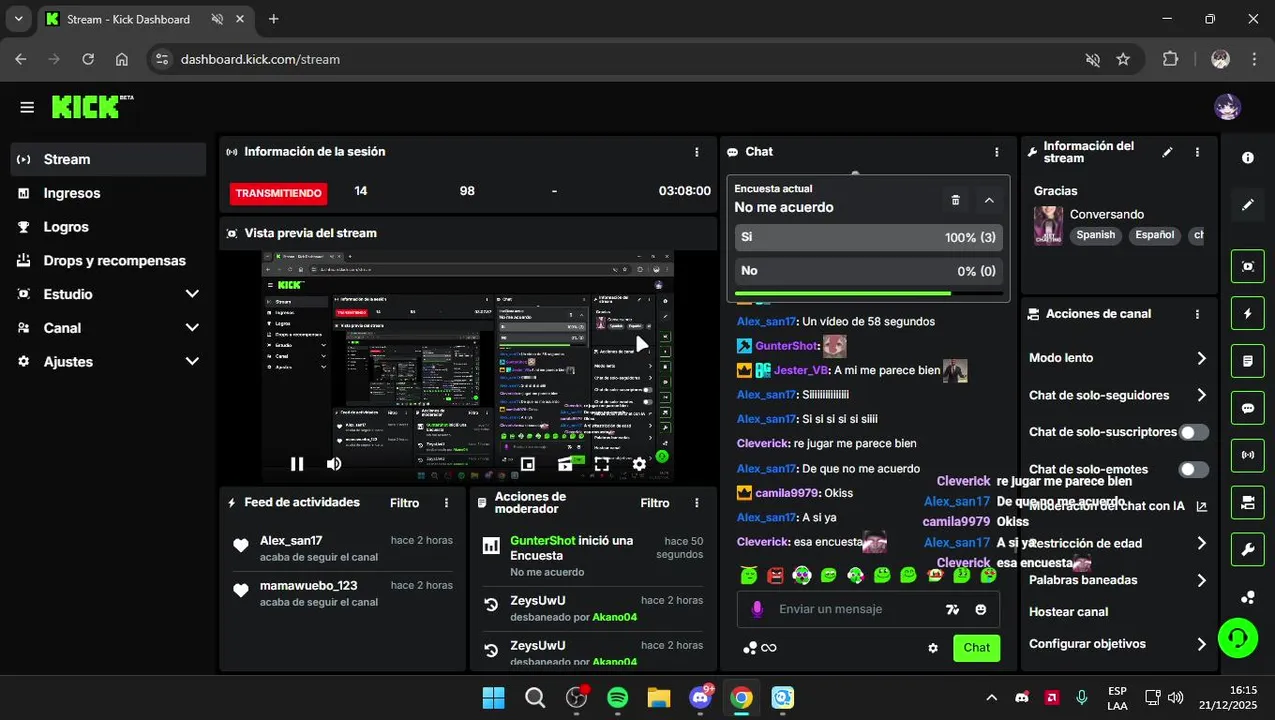The width and height of the screenshot is (1275, 720).
Task: Enable subscribers-only chat switch
Action: pyautogui.click(x=1193, y=432)
